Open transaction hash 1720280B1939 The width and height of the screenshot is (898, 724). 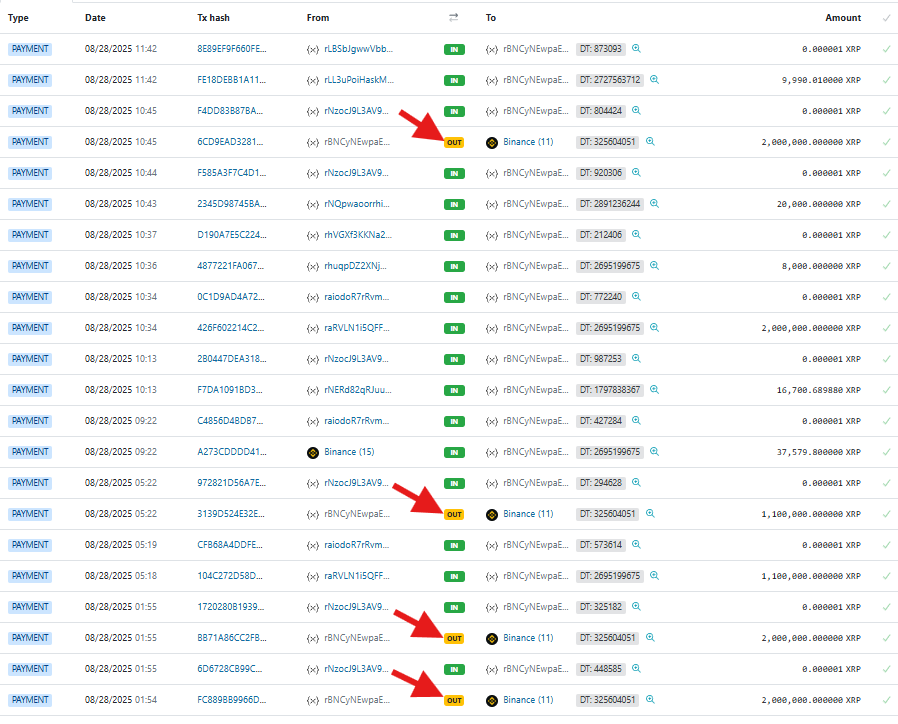tap(231, 606)
